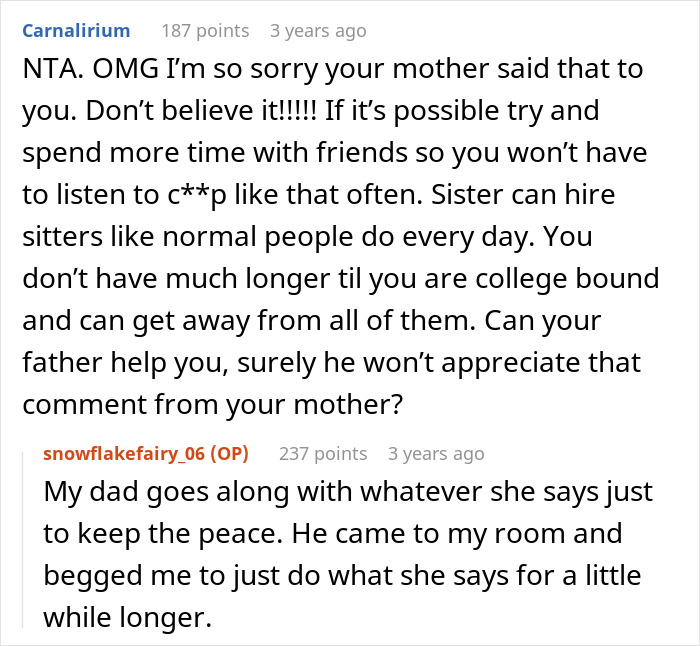
Task: Open Carnalirium's user profile
Action: [x=76, y=30]
